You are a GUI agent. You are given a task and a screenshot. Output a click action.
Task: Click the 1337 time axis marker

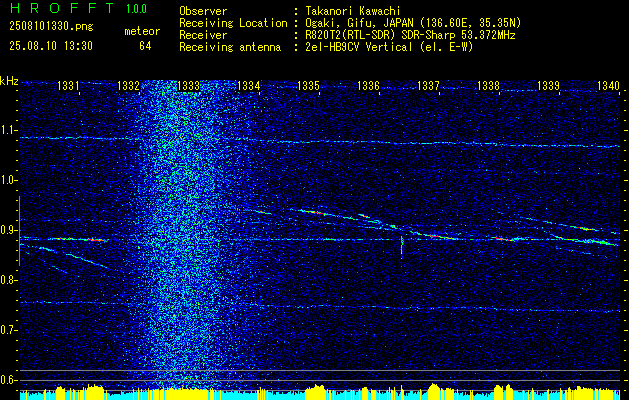pos(429,85)
